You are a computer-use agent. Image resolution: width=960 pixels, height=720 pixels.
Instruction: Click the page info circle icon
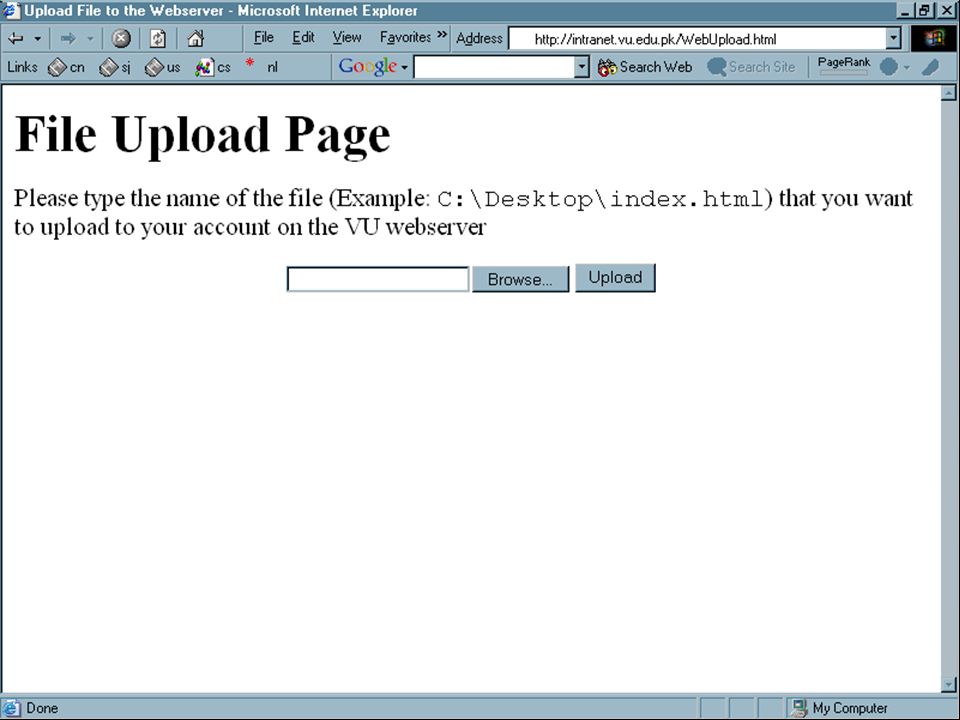point(889,67)
